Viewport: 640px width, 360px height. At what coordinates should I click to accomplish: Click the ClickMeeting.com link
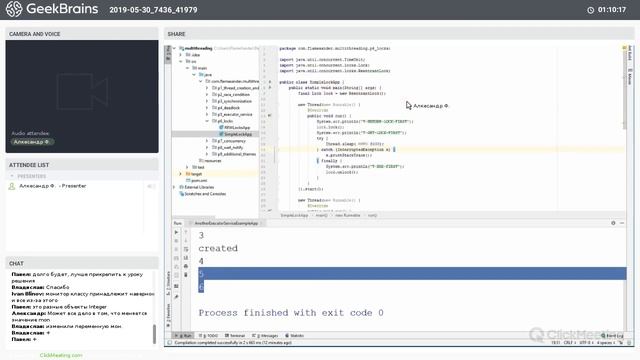coord(61,355)
